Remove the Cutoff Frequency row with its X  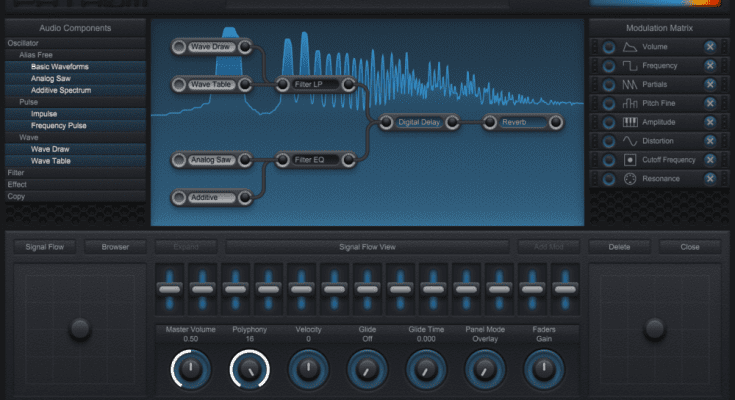pos(710,160)
